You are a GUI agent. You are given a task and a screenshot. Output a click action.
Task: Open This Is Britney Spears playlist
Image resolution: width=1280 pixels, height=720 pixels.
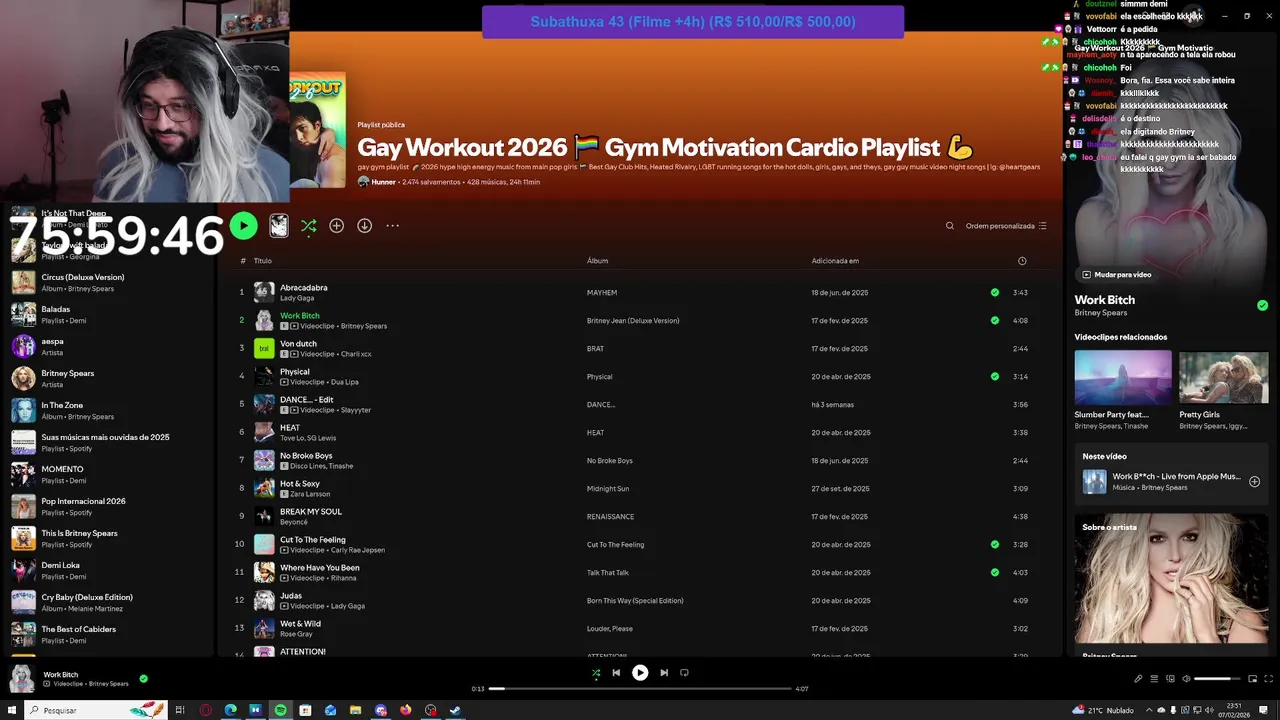coord(110,538)
